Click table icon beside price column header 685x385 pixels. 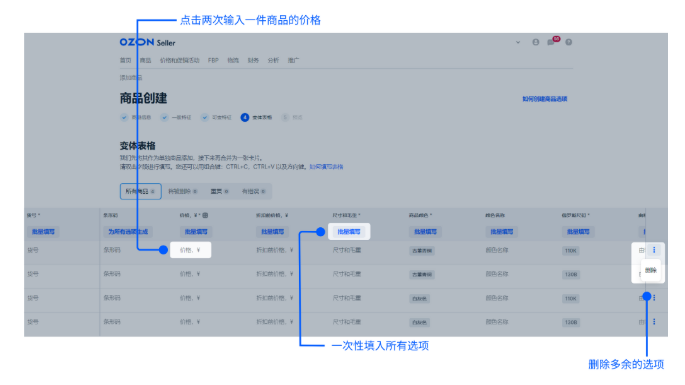point(205,215)
